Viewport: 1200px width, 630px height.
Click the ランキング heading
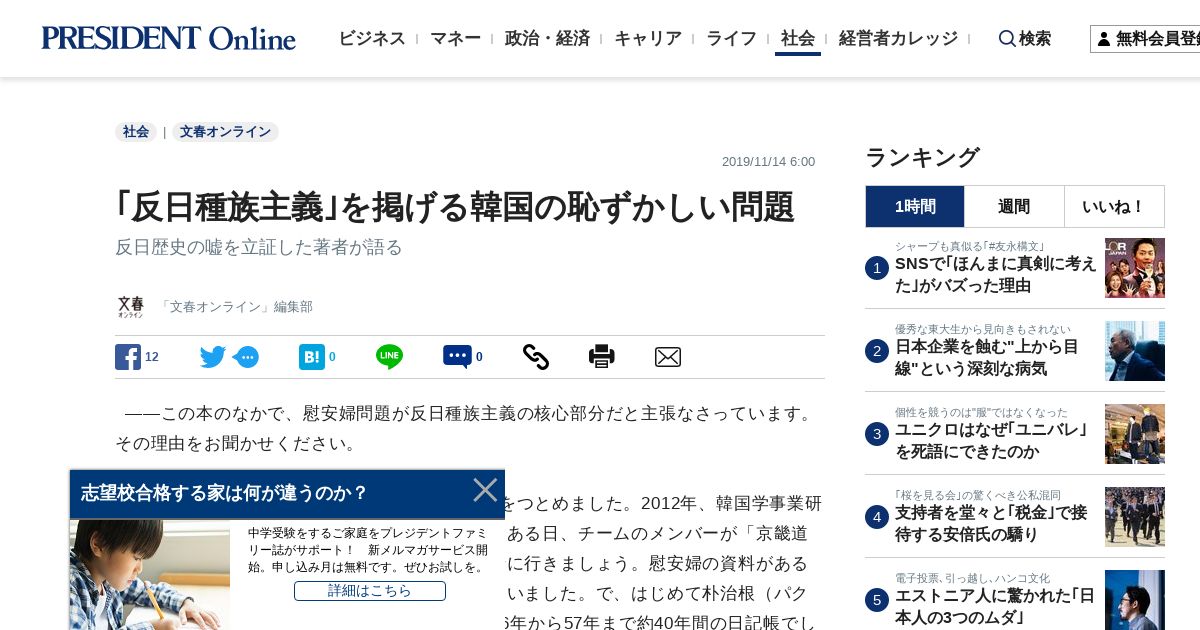pos(922,157)
